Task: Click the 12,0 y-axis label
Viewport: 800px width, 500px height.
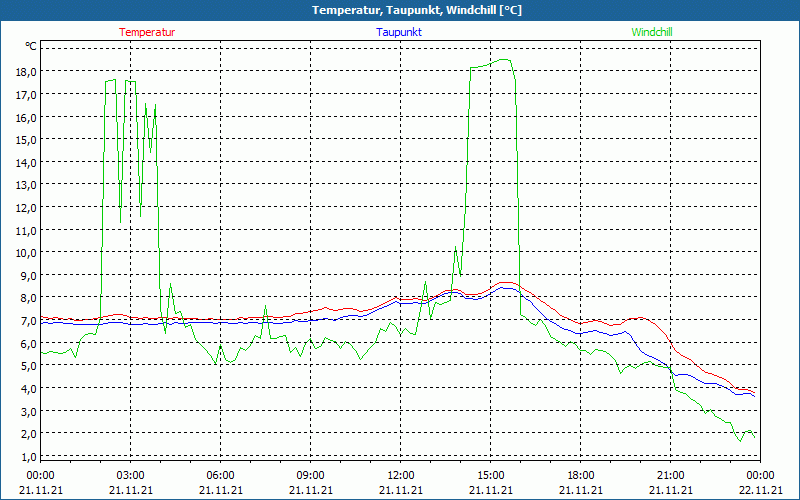Action: [x=26, y=208]
